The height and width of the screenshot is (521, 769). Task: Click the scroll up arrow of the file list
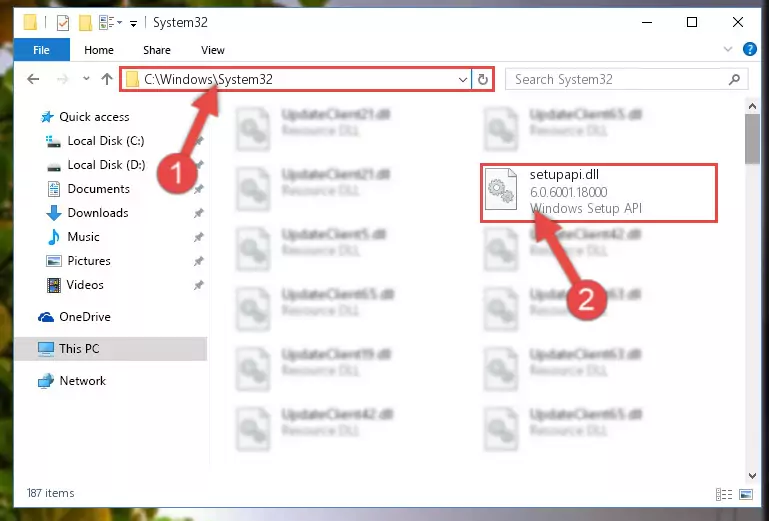pyautogui.click(x=752, y=105)
